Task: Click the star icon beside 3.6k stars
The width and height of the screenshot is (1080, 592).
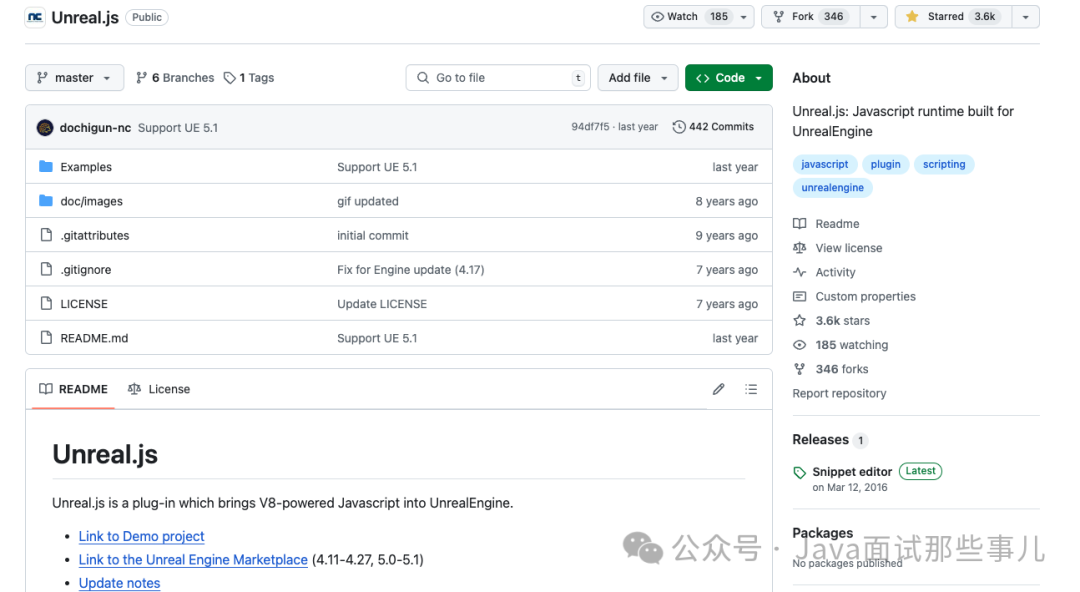Action: coord(800,320)
